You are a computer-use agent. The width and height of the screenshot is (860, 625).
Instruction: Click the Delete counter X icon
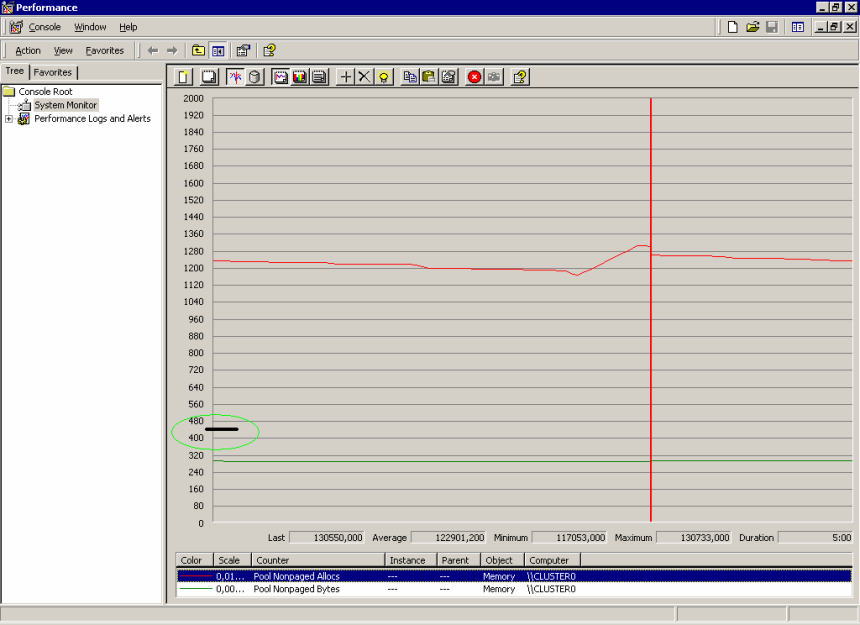point(364,77)
